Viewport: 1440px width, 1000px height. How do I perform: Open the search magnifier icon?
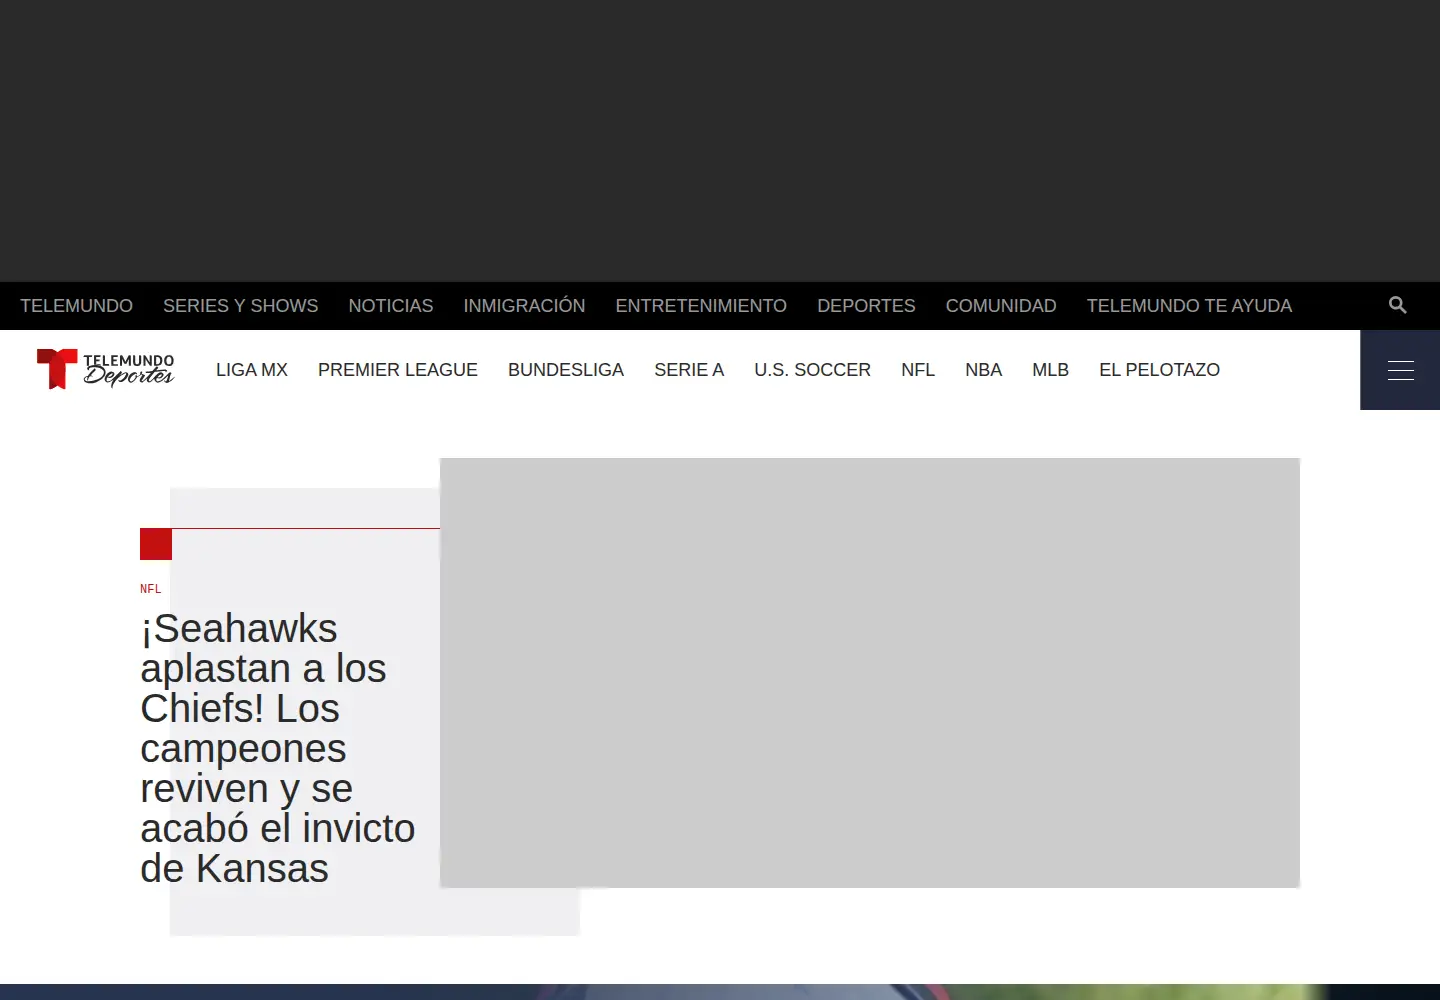point(1398,306)
